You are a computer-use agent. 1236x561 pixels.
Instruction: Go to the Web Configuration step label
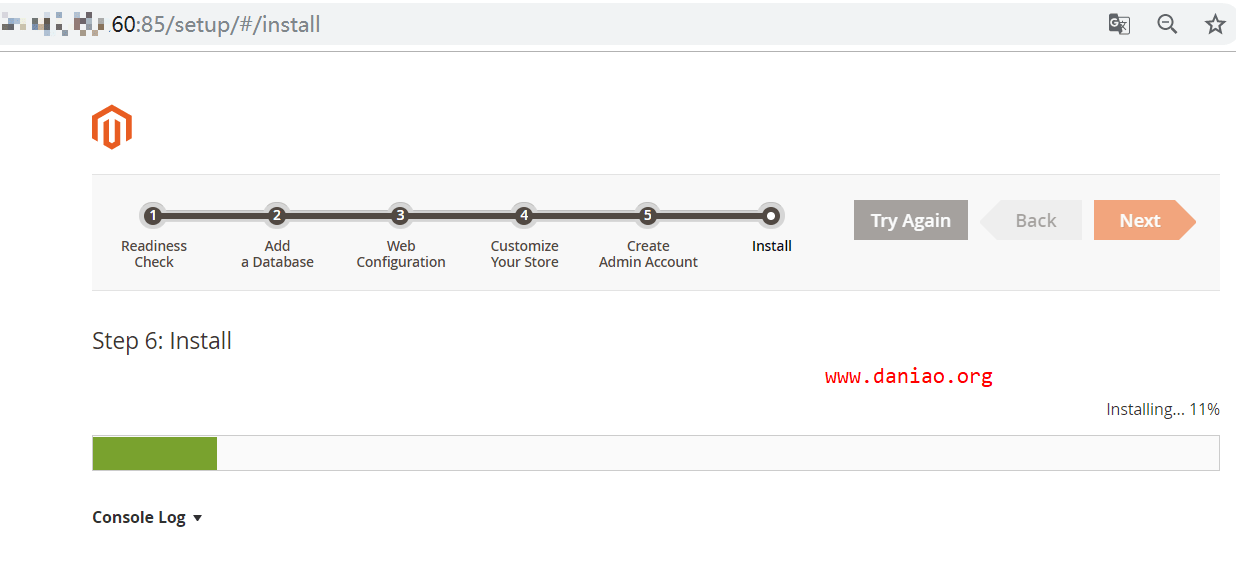(x=401, y=254)
